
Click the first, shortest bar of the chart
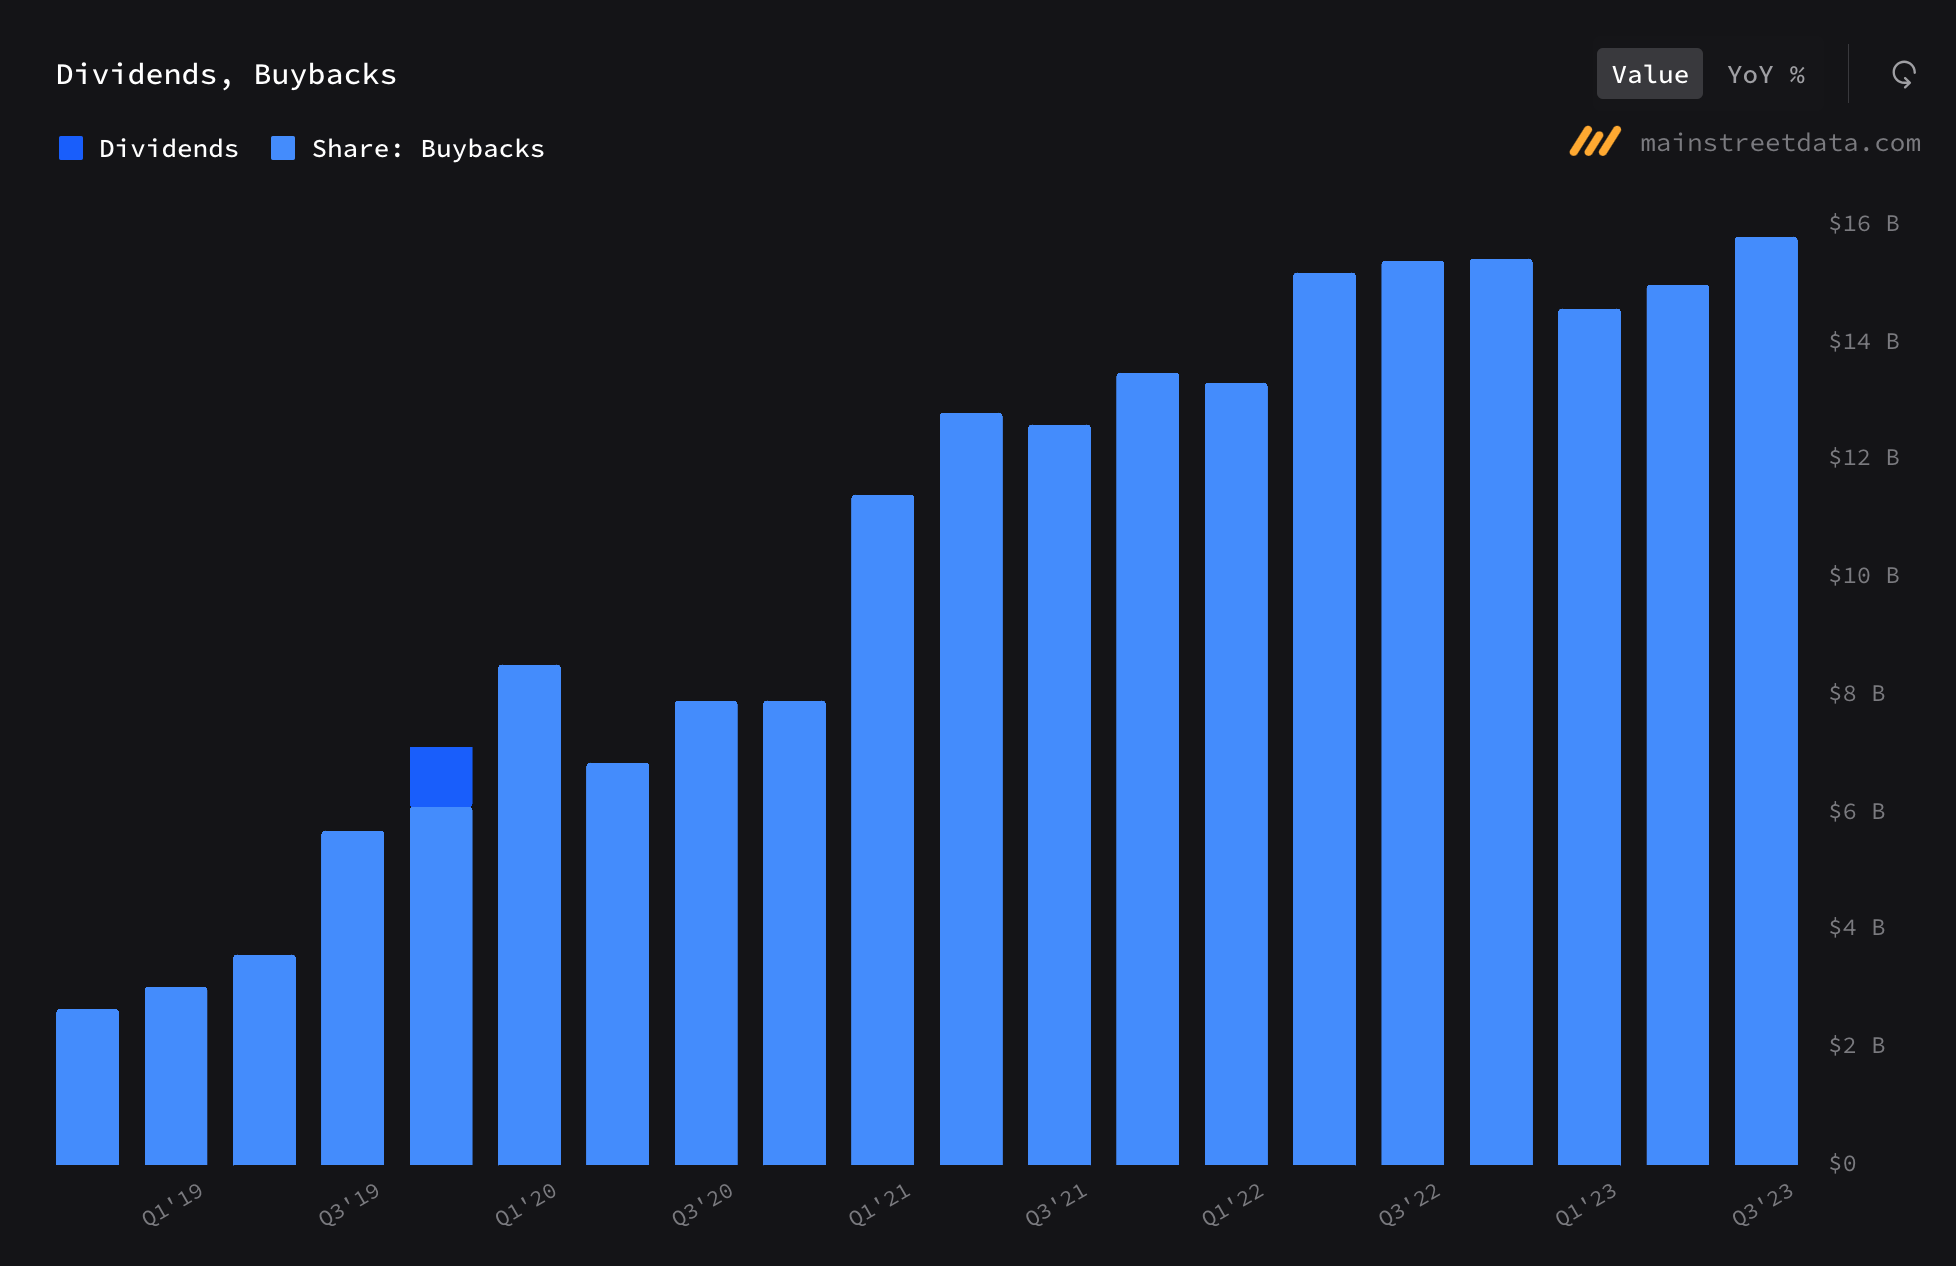87,1087
